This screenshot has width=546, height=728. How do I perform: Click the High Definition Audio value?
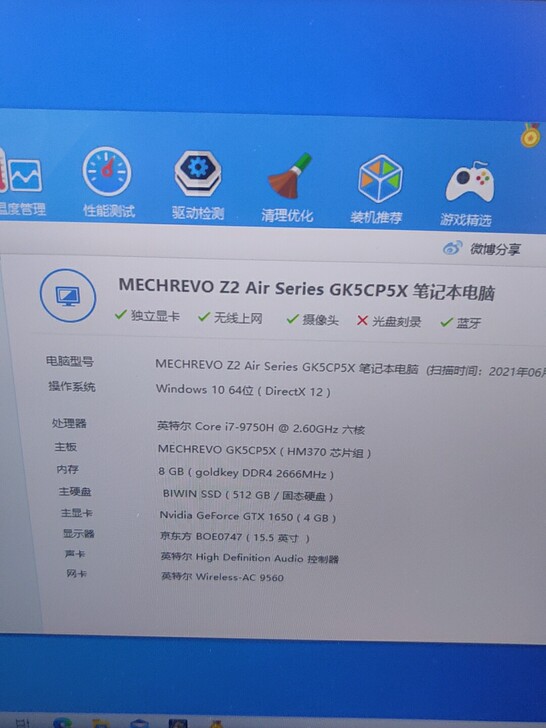click(x=250, y=558)
